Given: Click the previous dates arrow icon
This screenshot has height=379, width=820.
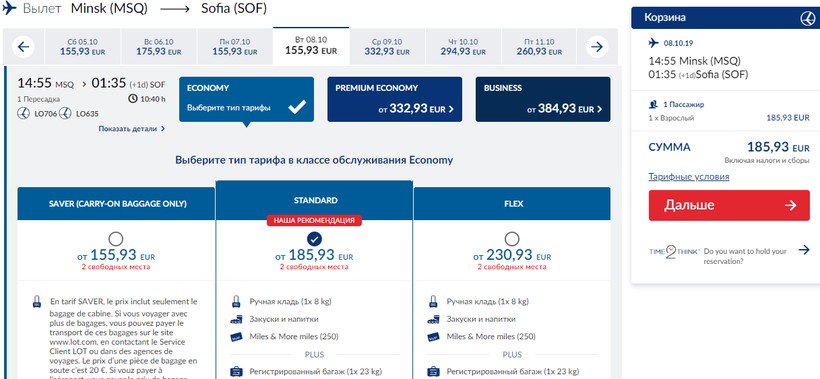Looking at the screenshot, I should pos(23,47).
